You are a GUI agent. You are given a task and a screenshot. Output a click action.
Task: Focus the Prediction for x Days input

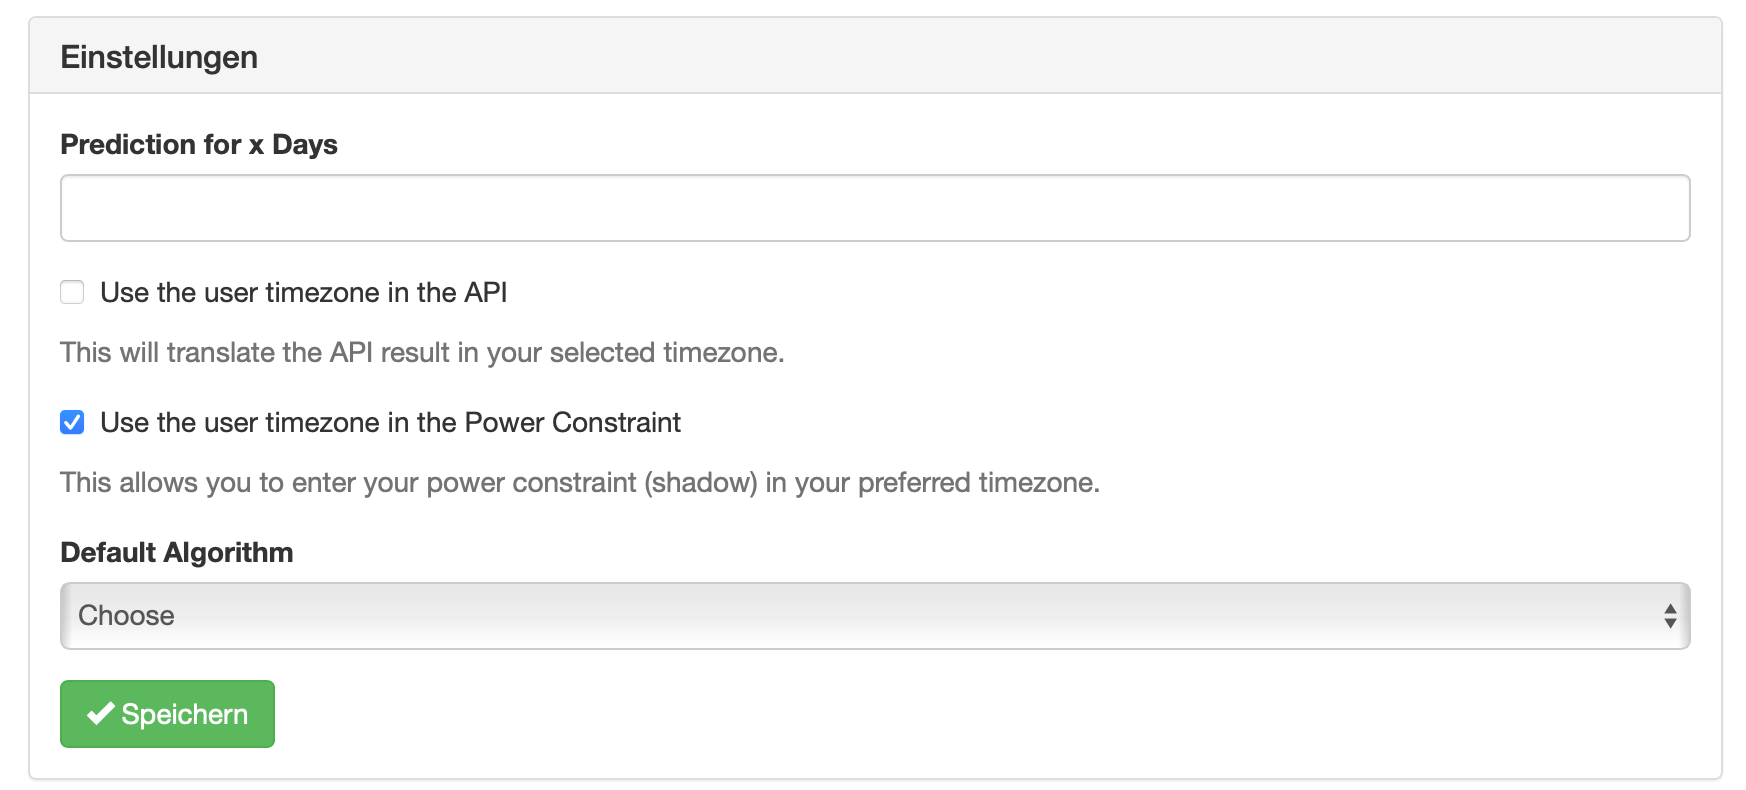[874, 208]
